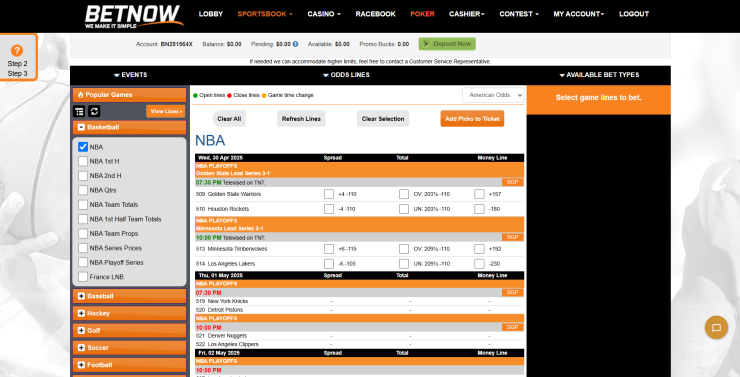Image resolution: width=740 pixels, height=377 pixels.
Task: Click the Los Angeles Lakers team name
Action: [231, 264]
